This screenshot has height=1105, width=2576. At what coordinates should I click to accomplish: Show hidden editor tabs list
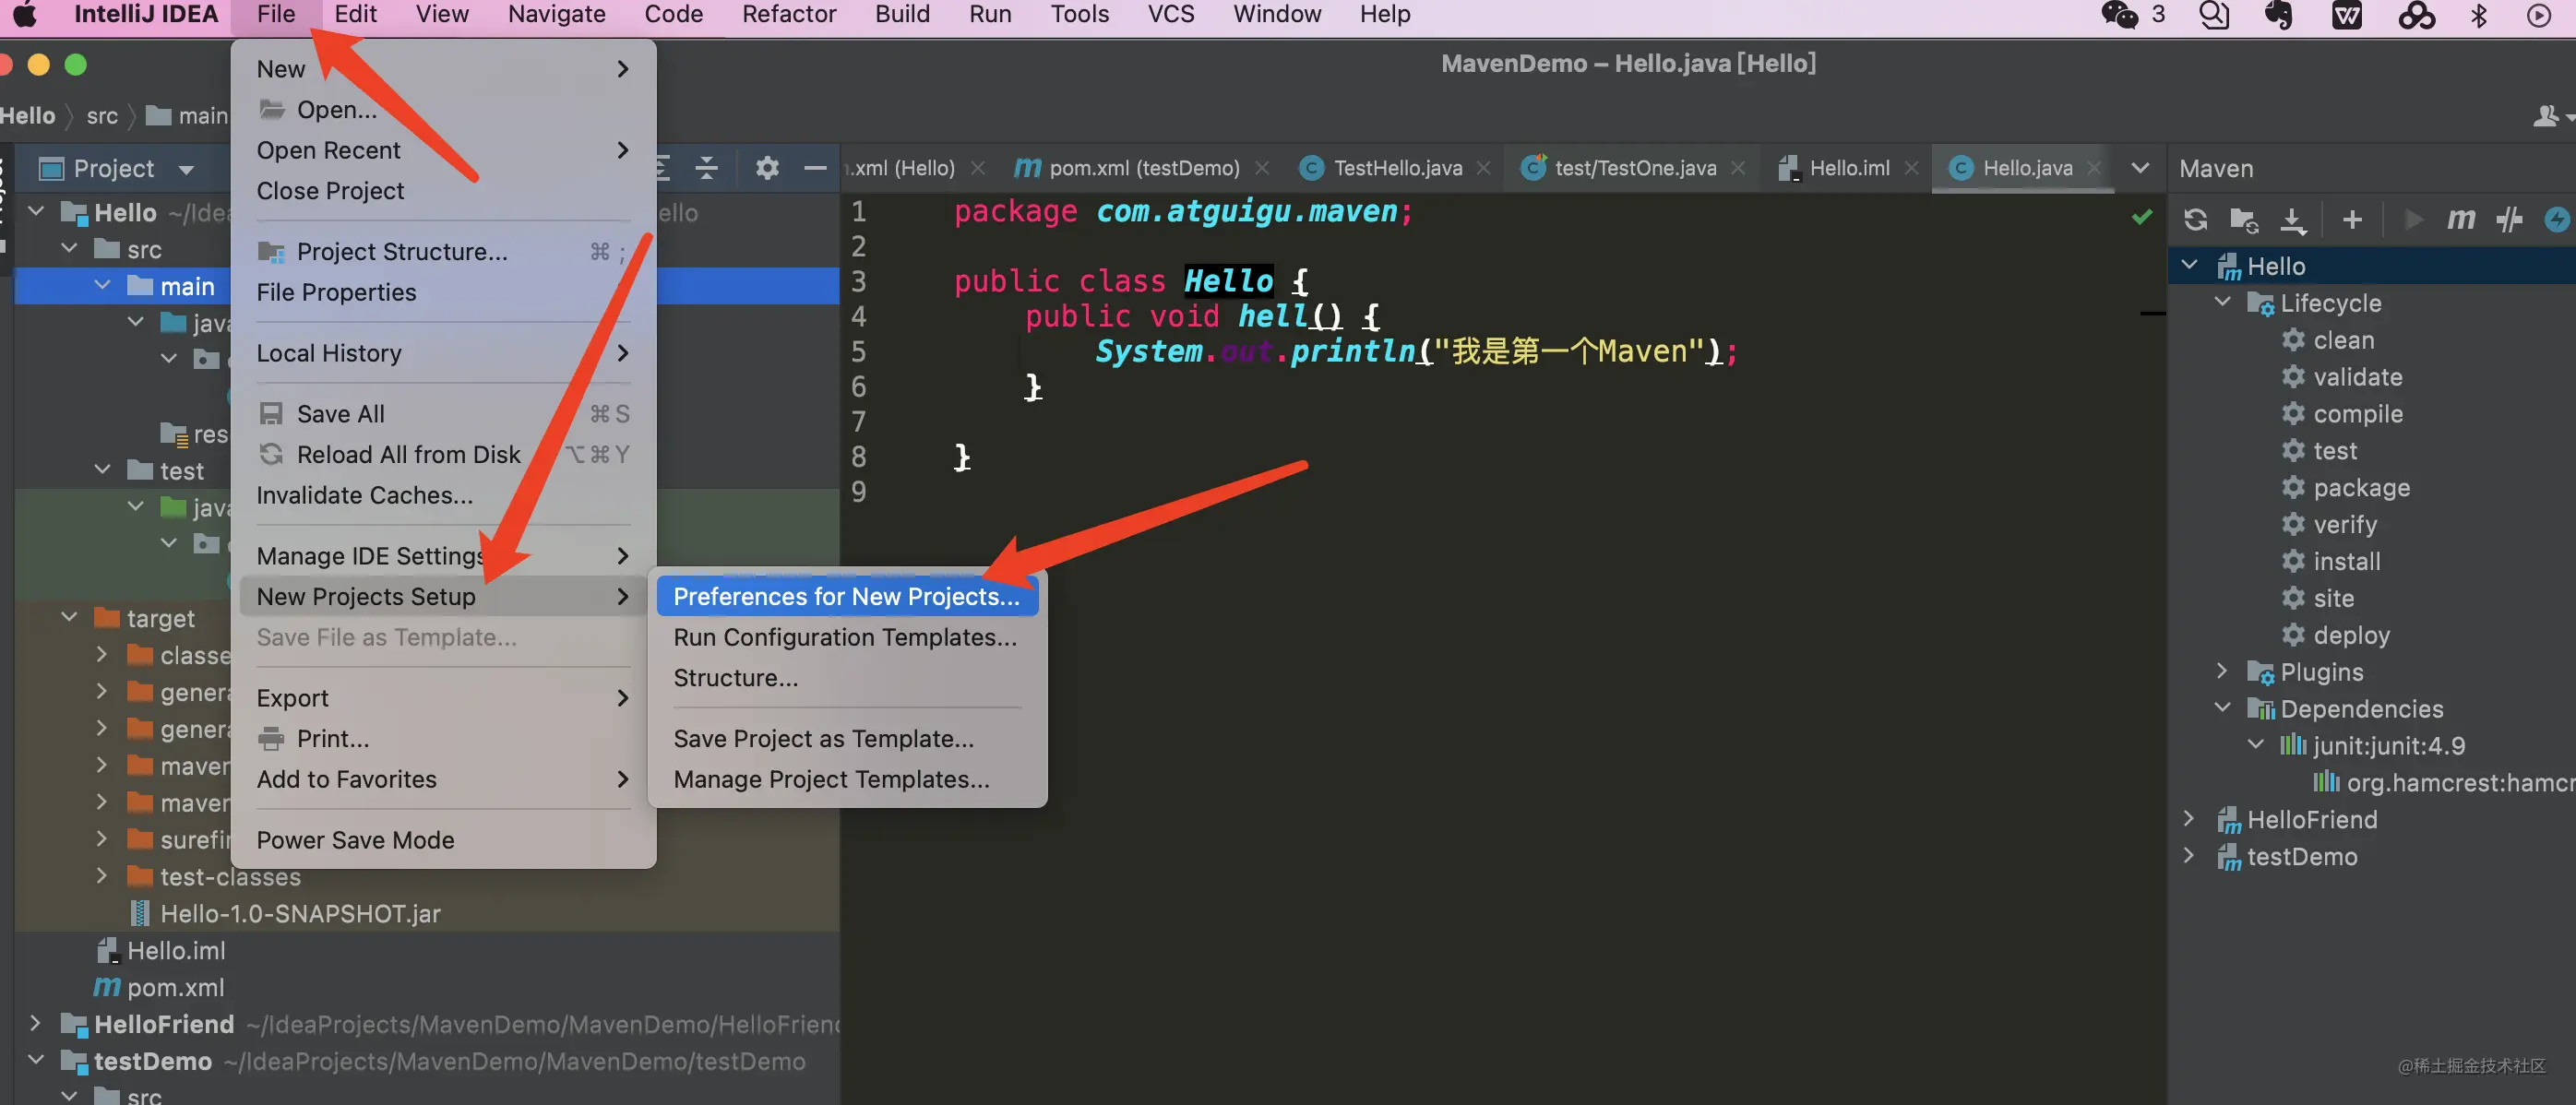point(2140,168)
